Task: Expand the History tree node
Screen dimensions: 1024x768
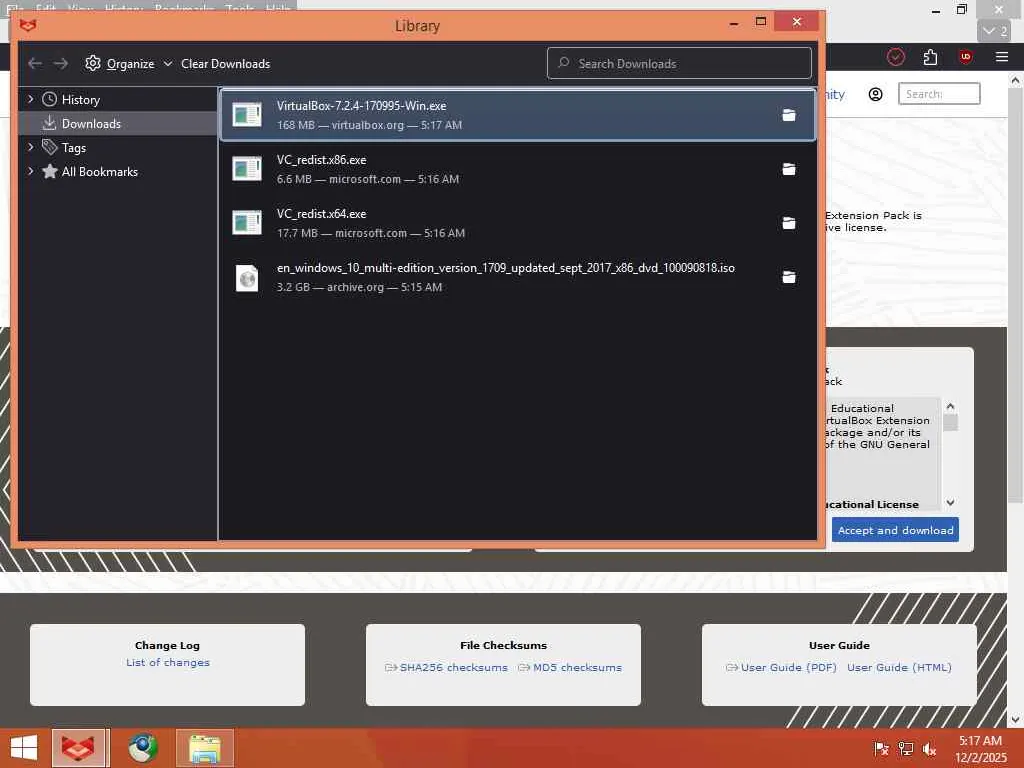Action: [x=30, y=99]
